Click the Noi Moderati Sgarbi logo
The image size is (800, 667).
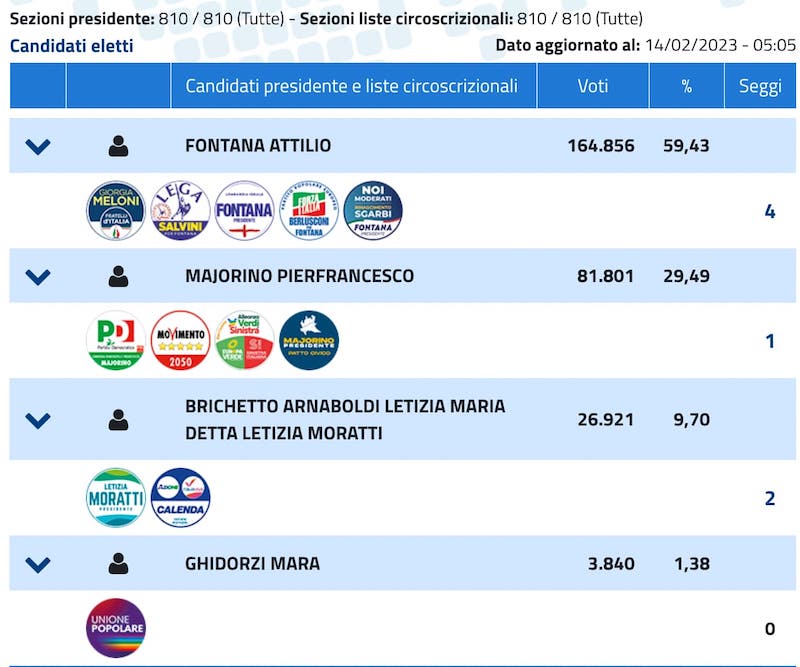[x=373, y=211]
